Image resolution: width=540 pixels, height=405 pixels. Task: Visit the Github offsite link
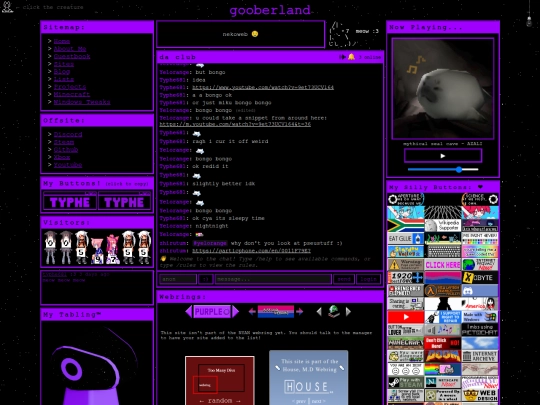pos(66,149)
